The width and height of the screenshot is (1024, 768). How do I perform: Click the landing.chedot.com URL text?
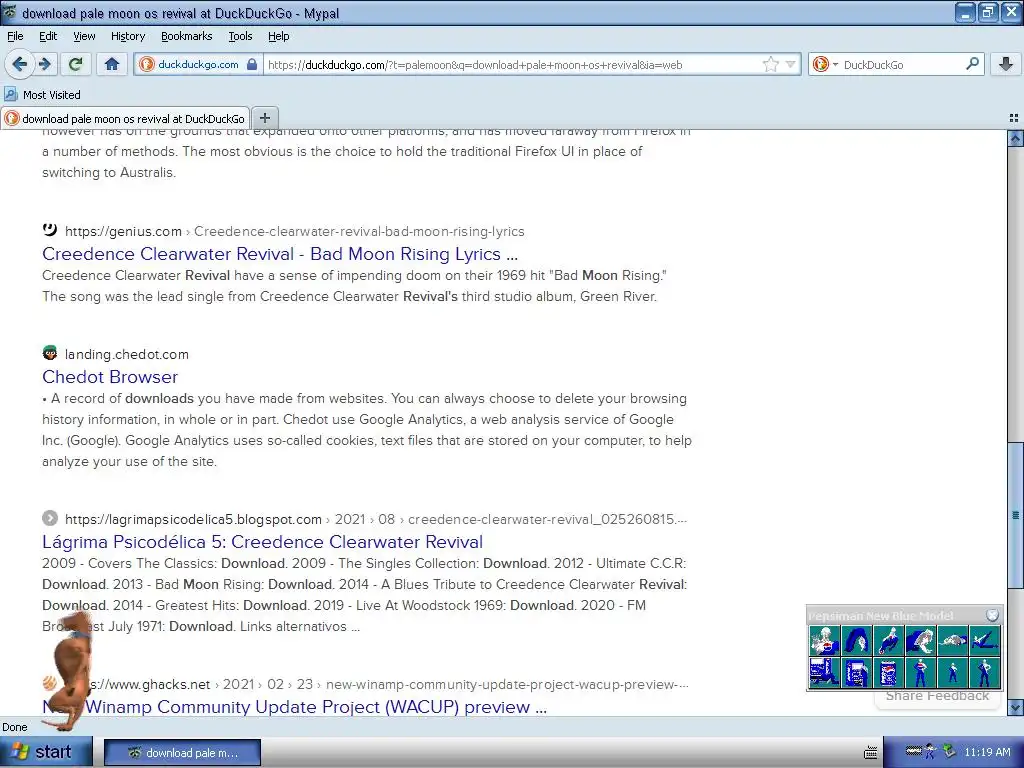(127, 355)
